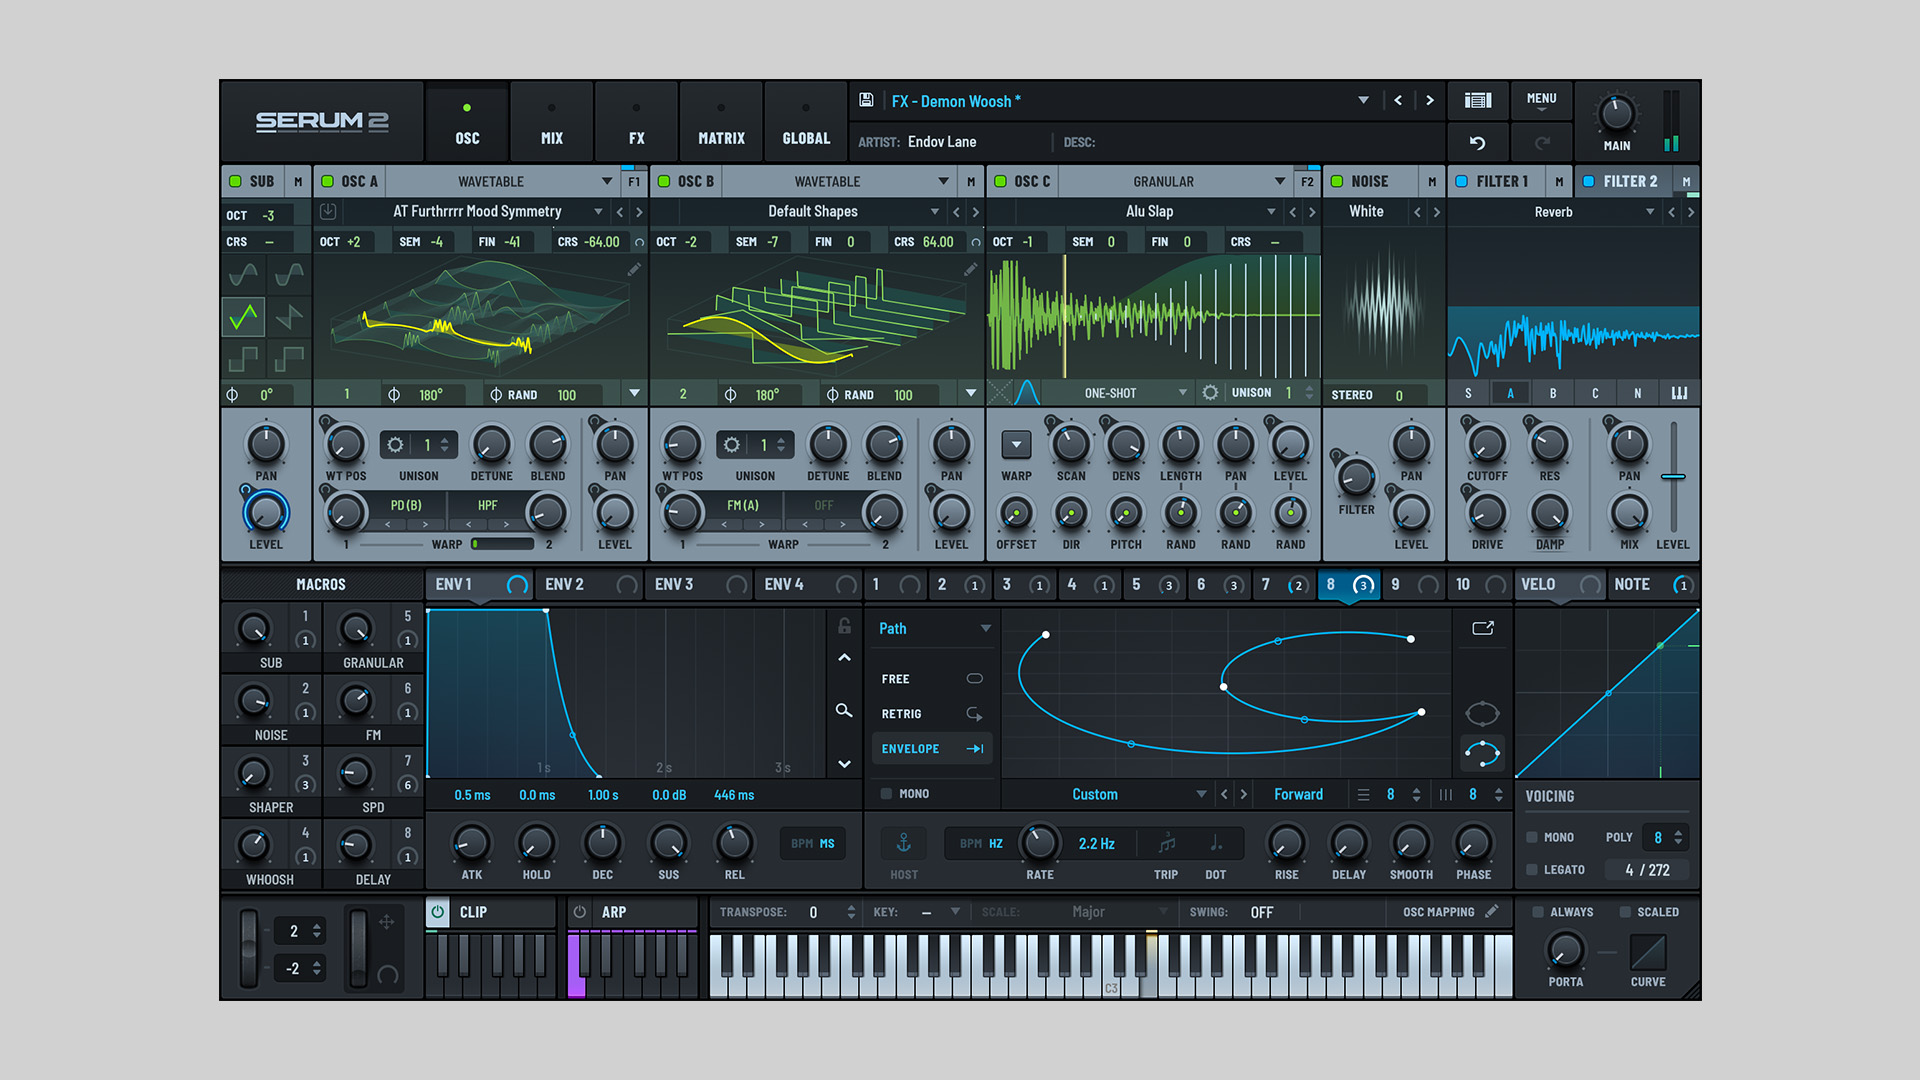Click the LFO anchor host icon
Screen dimensions: 1920x1080
pos(903,843)
